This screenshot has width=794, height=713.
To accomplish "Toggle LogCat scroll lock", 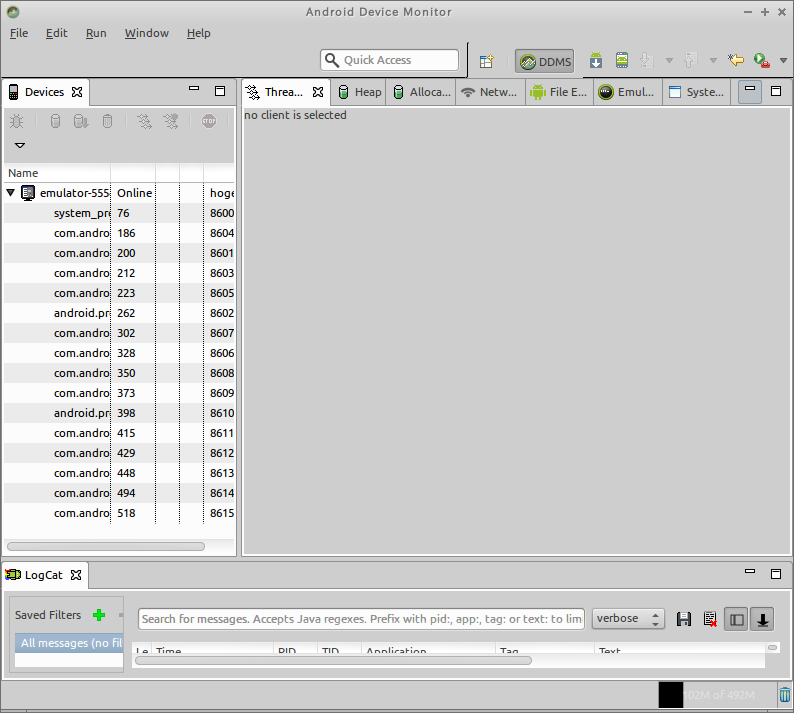I will point(763,619).
